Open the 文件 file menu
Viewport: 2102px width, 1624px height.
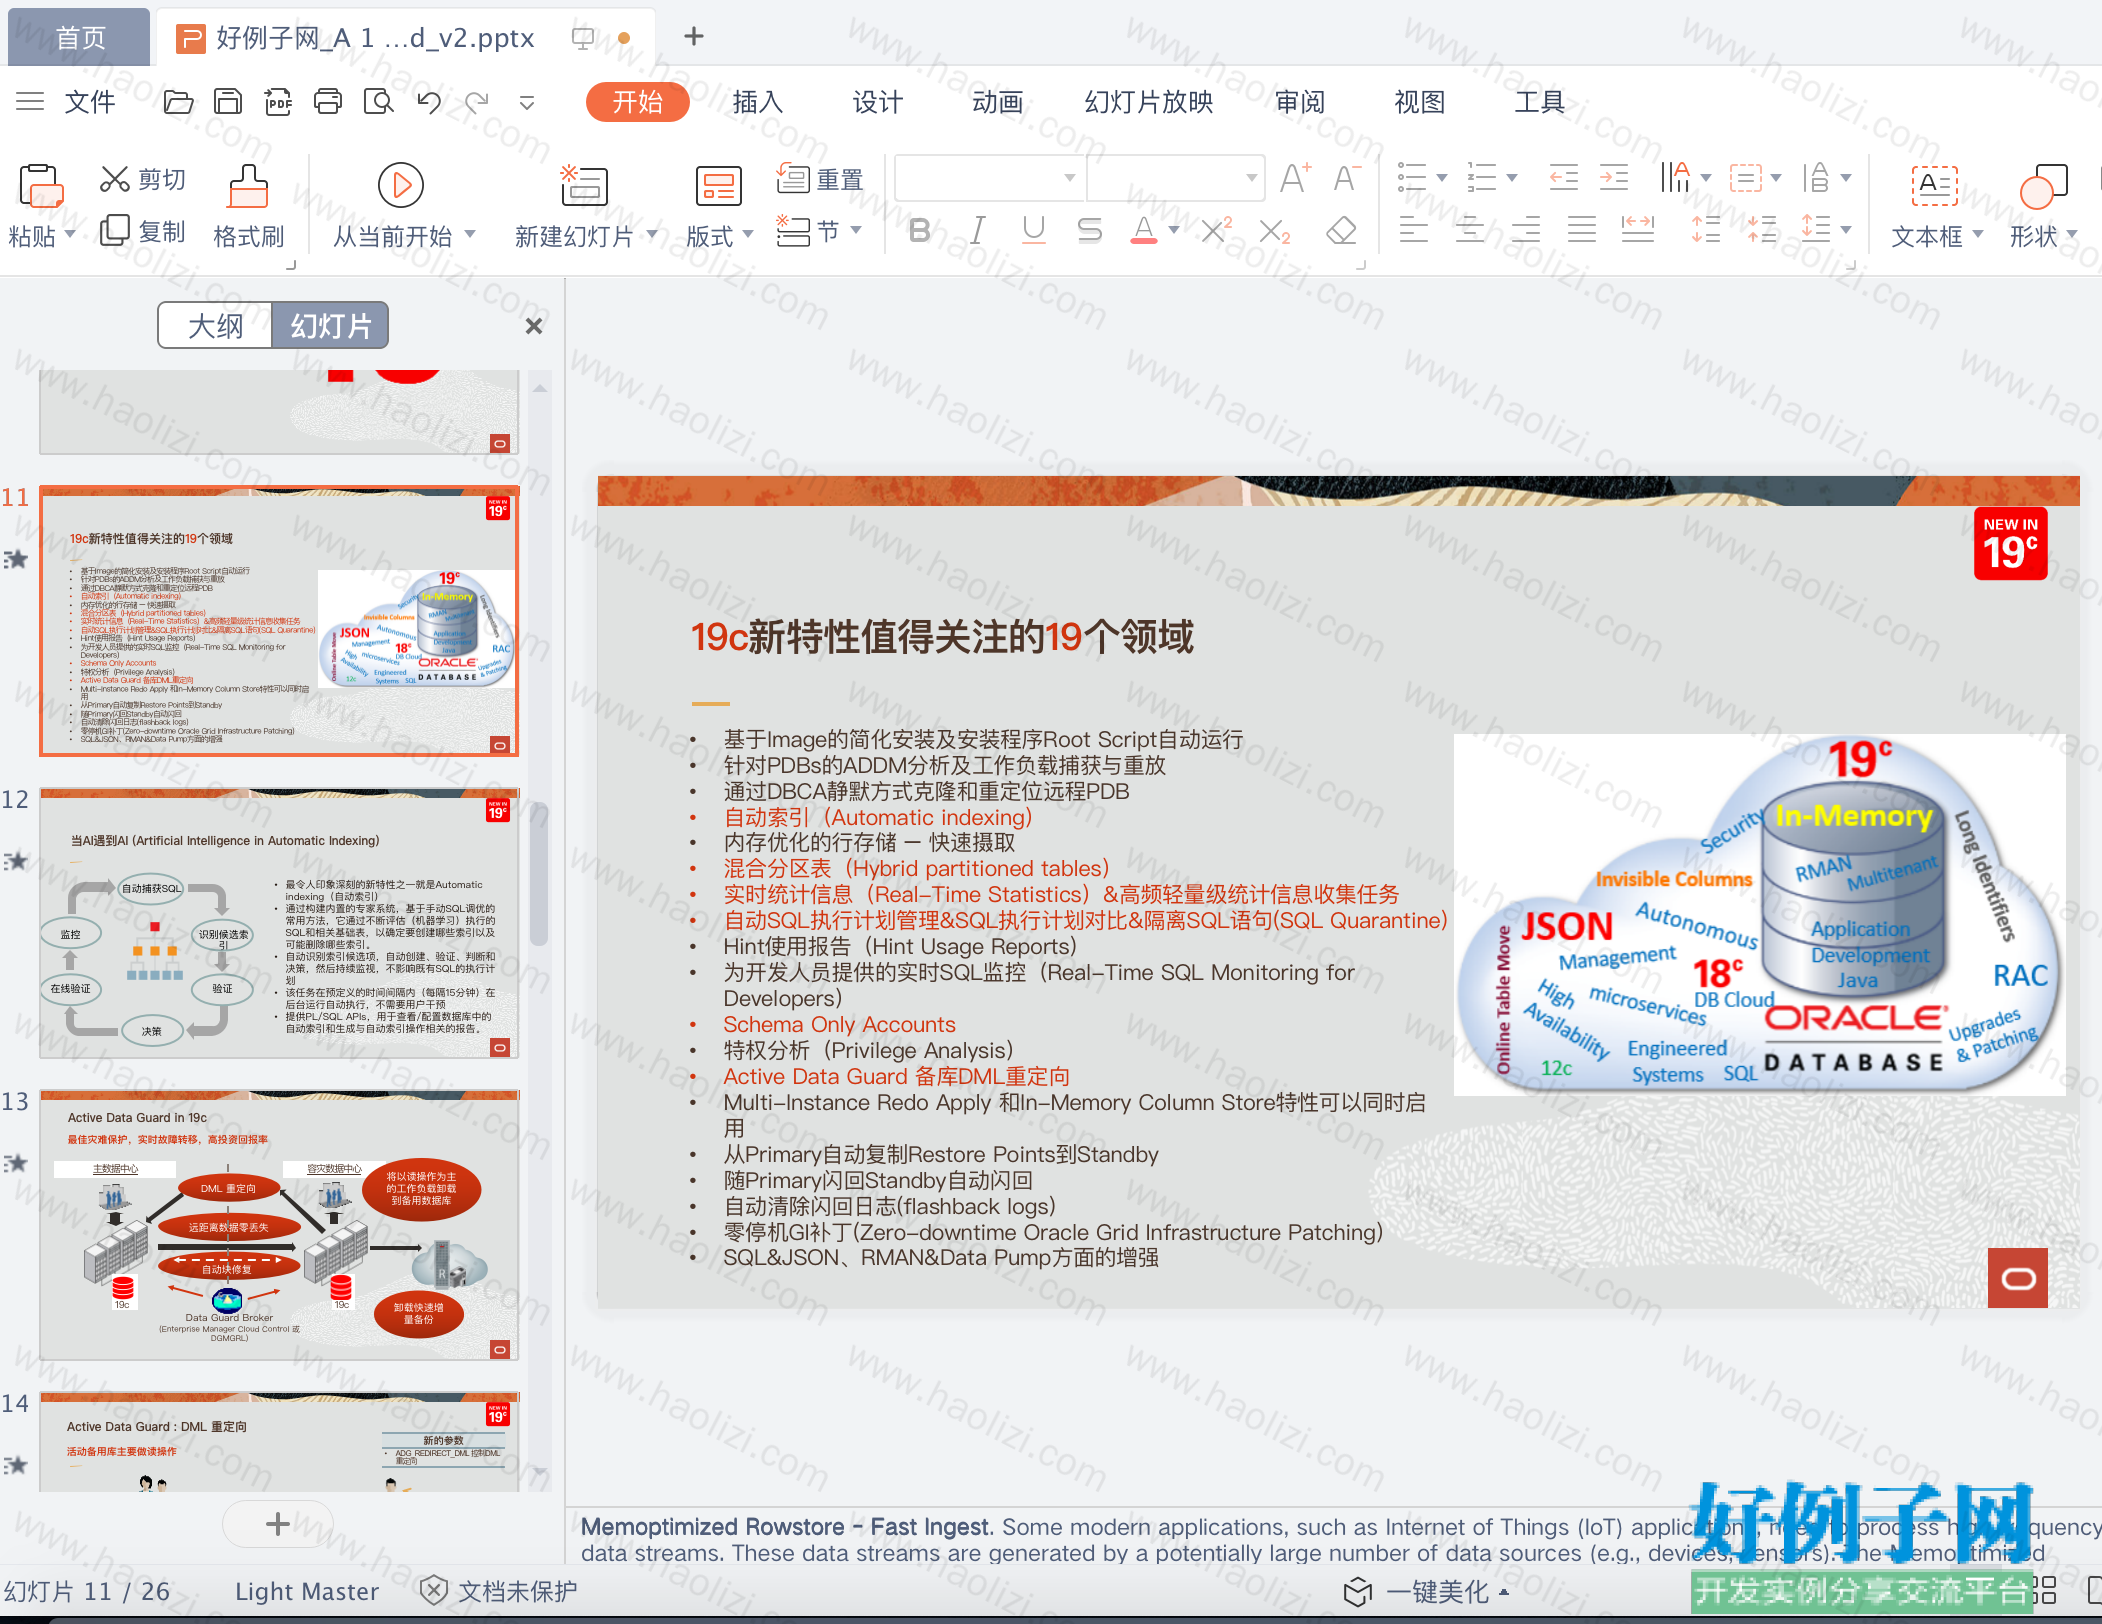point(90,102)
